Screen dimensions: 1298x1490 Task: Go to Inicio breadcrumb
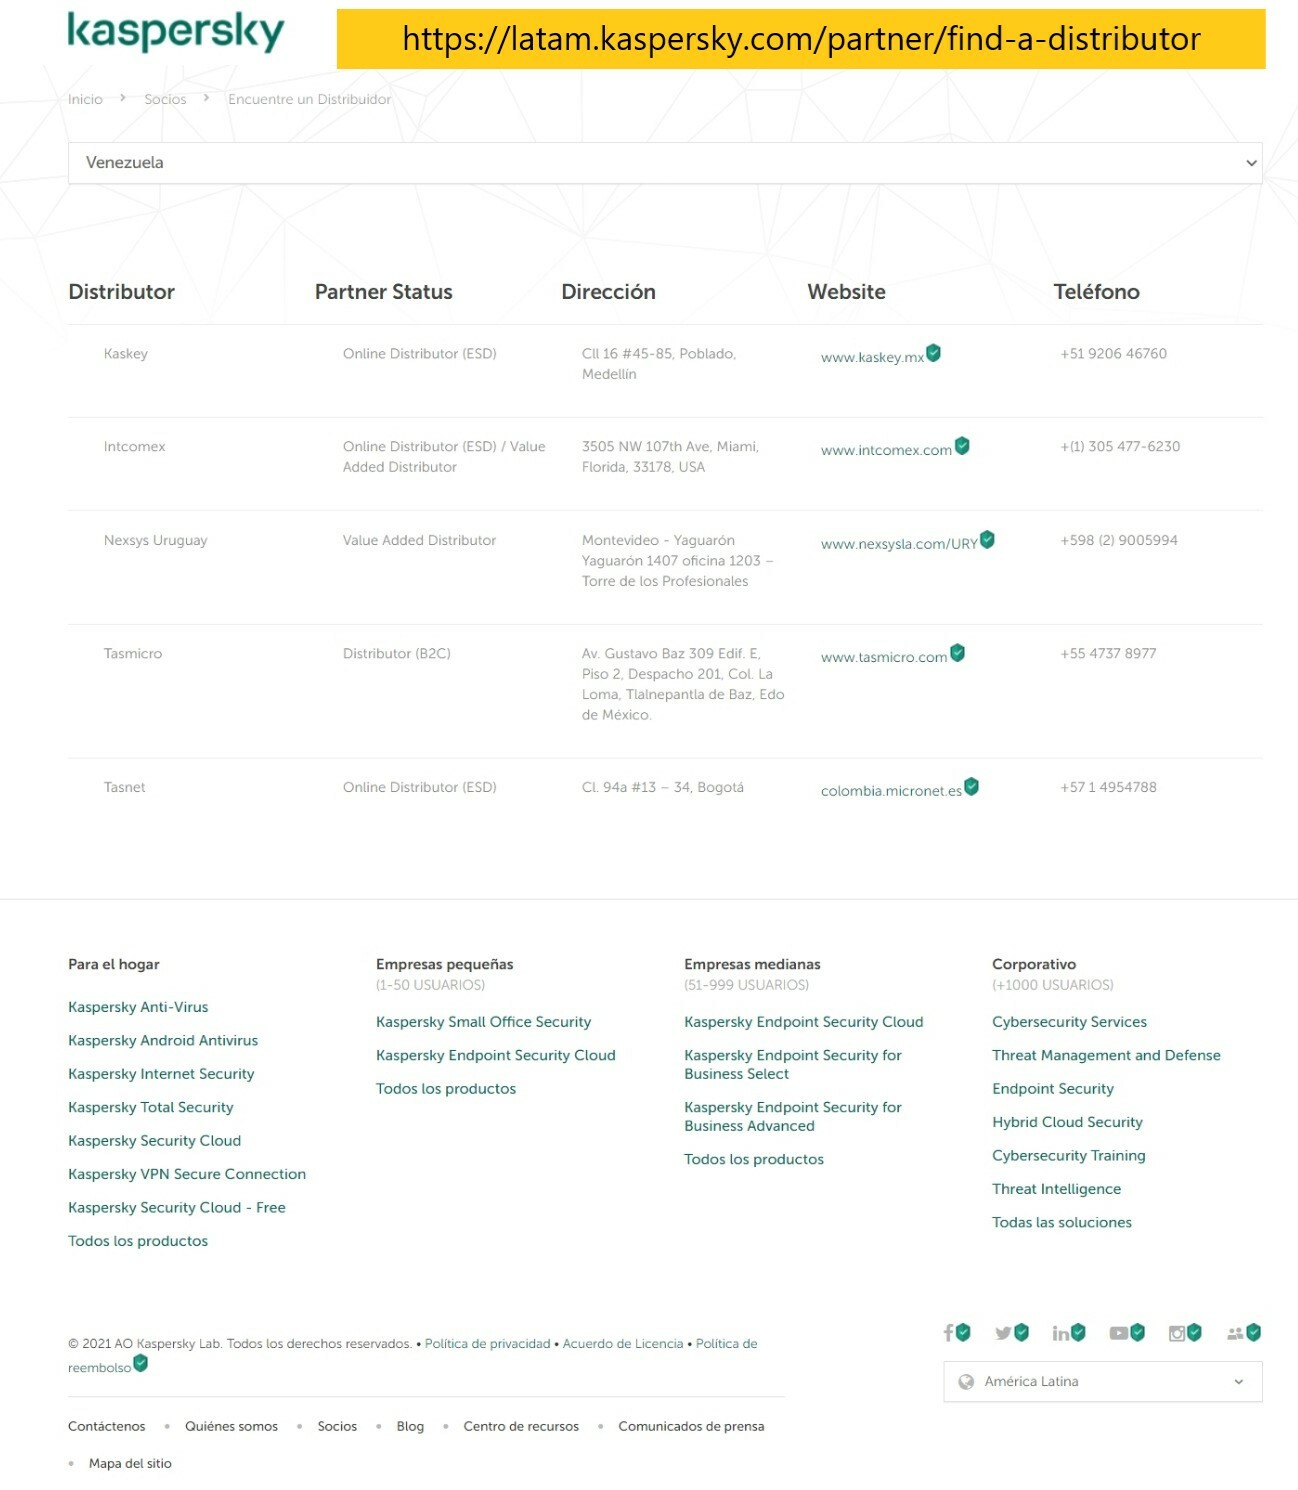85,99
